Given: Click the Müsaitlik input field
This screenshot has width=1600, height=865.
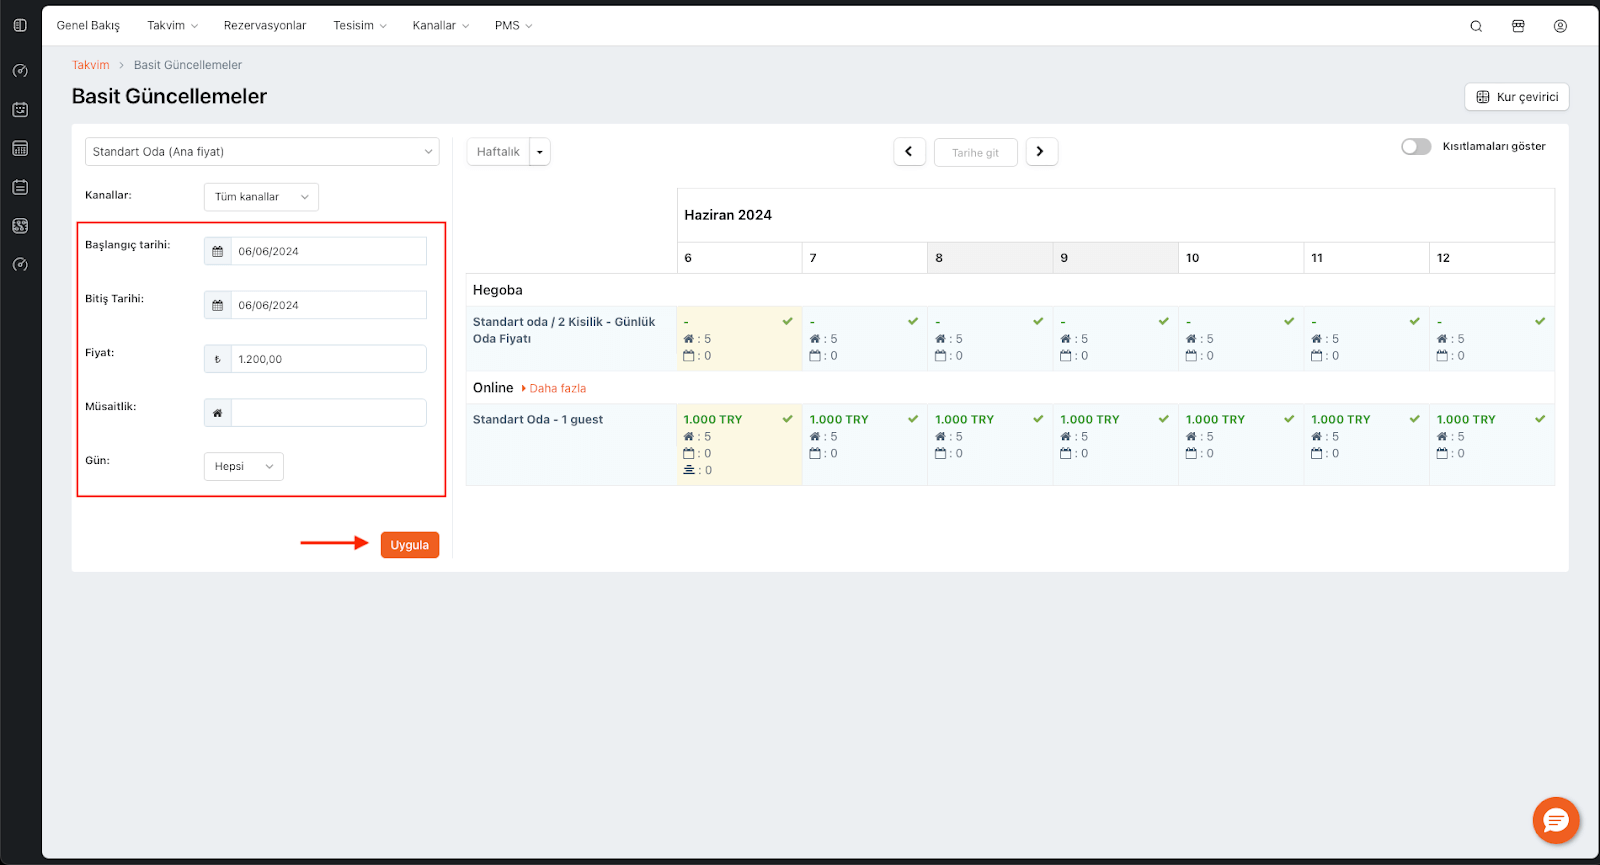Looking at the screenshot, I should (328, 413).
